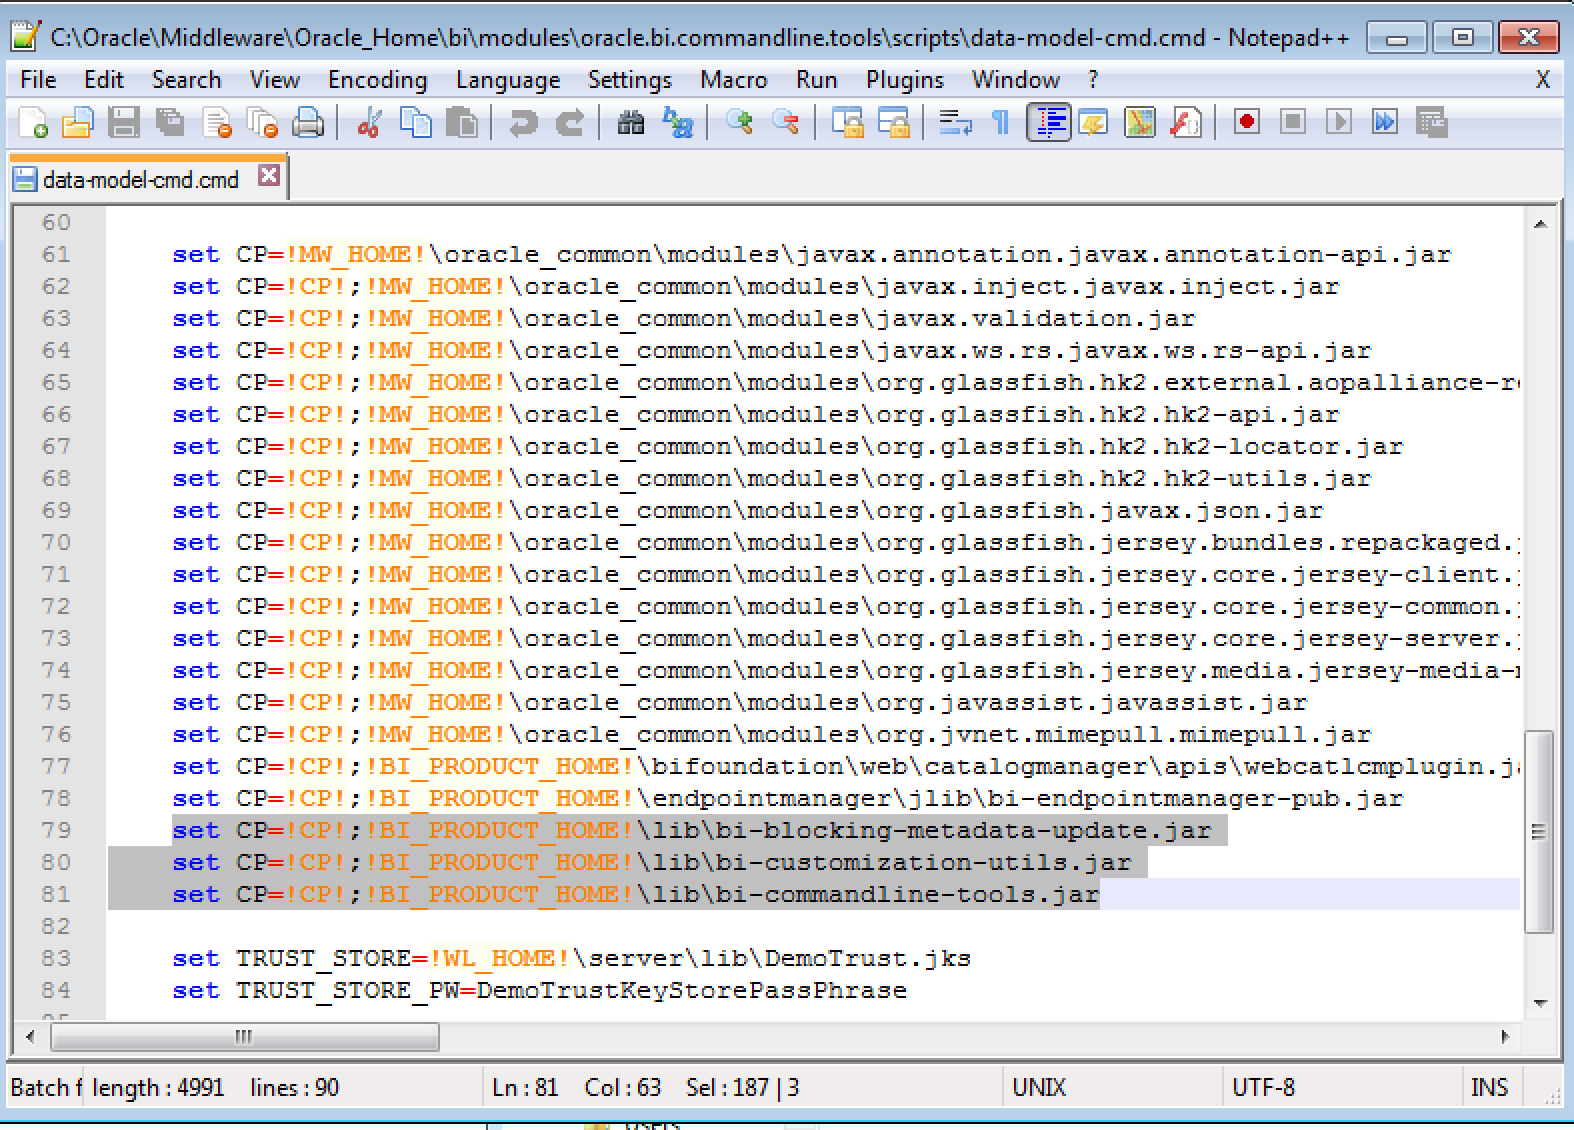1574x1130 pixels.
Task: Open the Search menu
Action: (x=186, y=80)
